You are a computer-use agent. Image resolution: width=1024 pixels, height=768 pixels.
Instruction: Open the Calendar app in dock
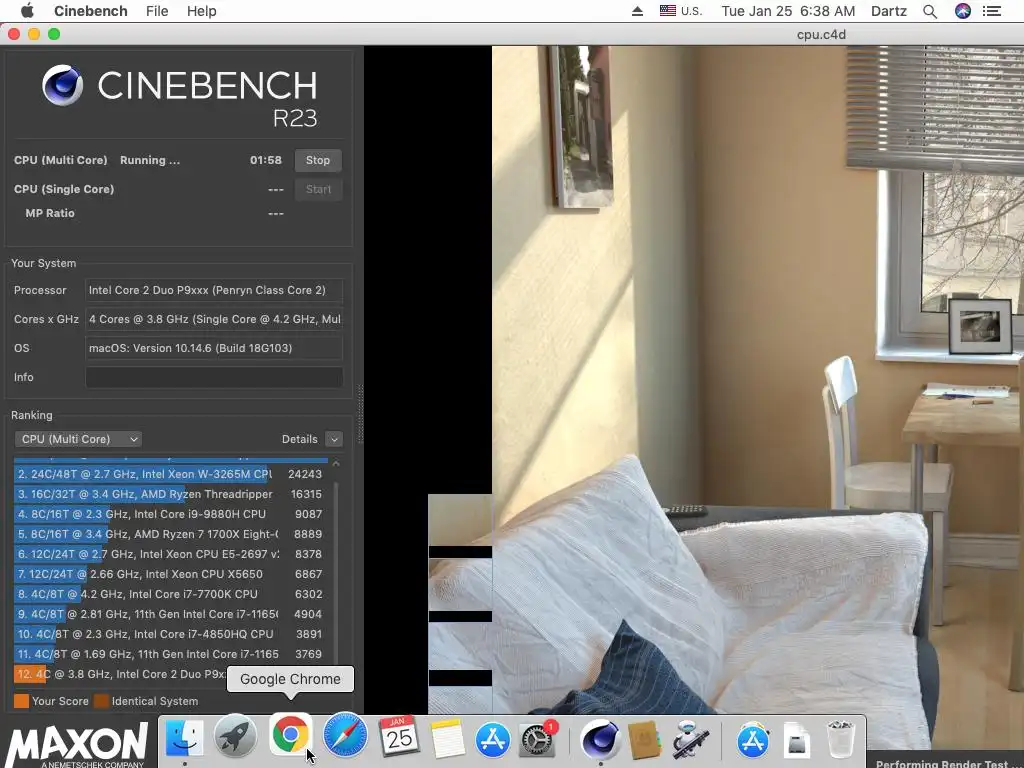(x=398, y=737)
